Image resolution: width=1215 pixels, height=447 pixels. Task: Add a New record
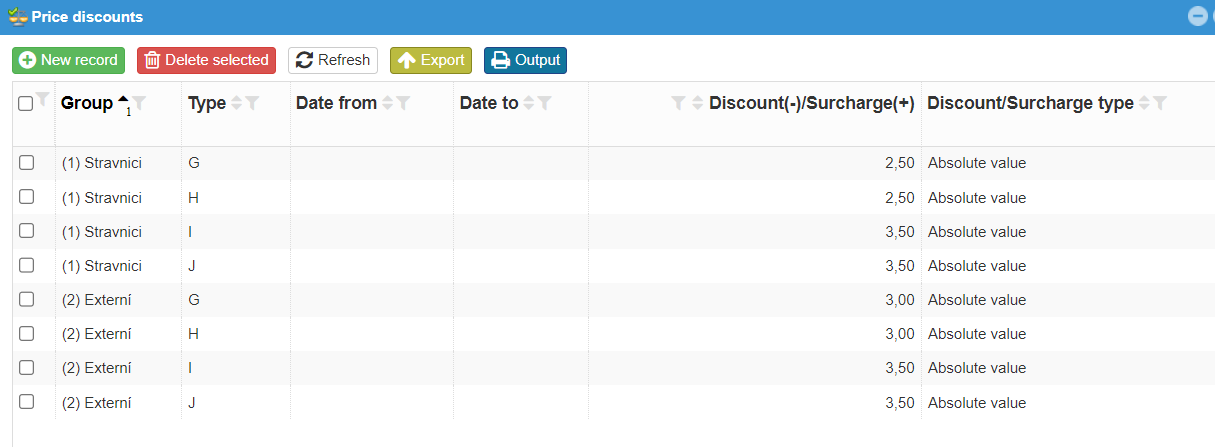click(x=68, y=60)
